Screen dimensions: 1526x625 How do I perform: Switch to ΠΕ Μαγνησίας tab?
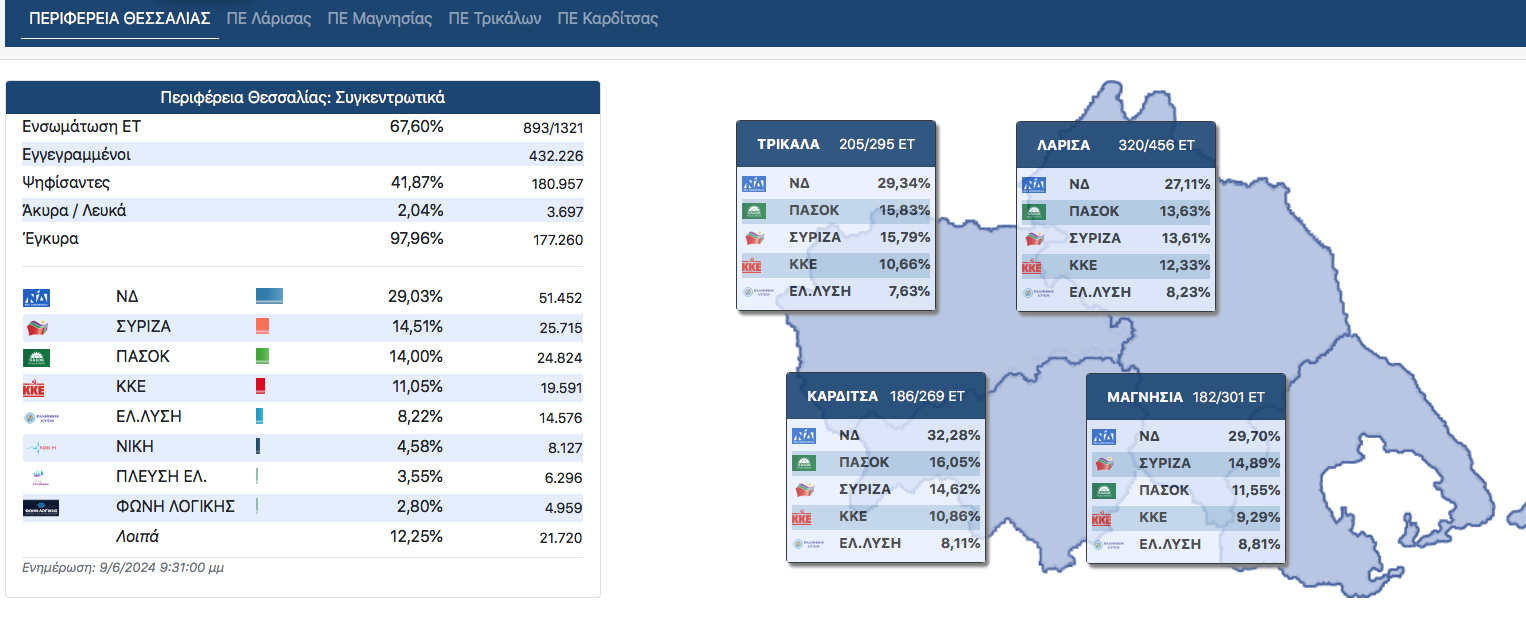(x=379, y=19)
